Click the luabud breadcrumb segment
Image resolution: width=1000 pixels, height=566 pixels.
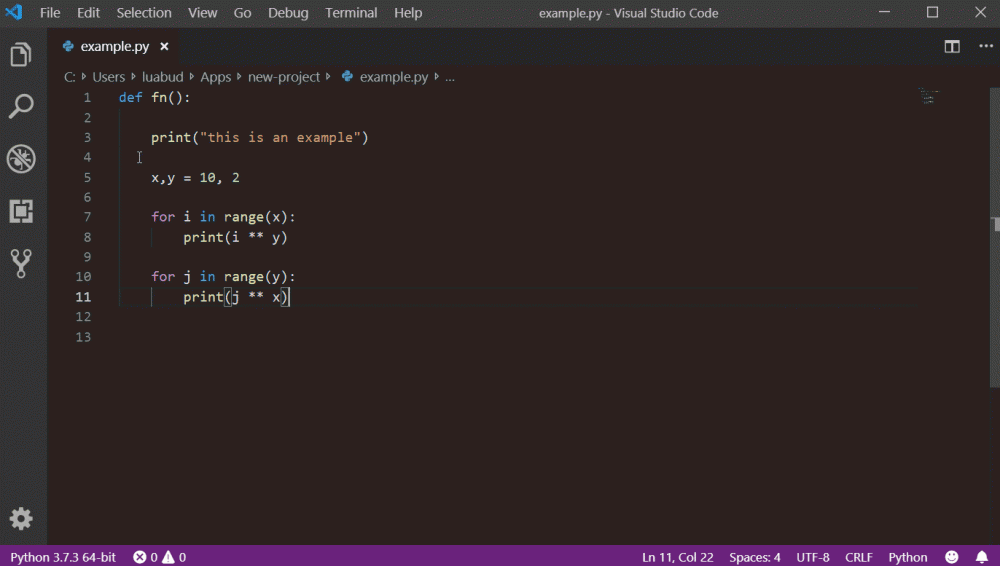[x=163, y=77]
